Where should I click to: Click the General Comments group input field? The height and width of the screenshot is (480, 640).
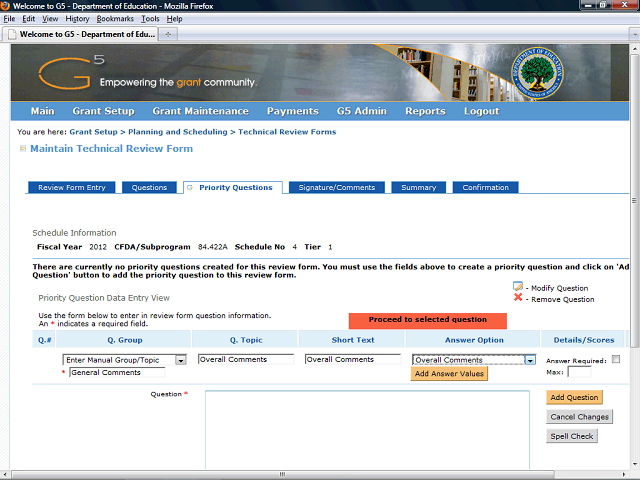click(x=117, y=372)
